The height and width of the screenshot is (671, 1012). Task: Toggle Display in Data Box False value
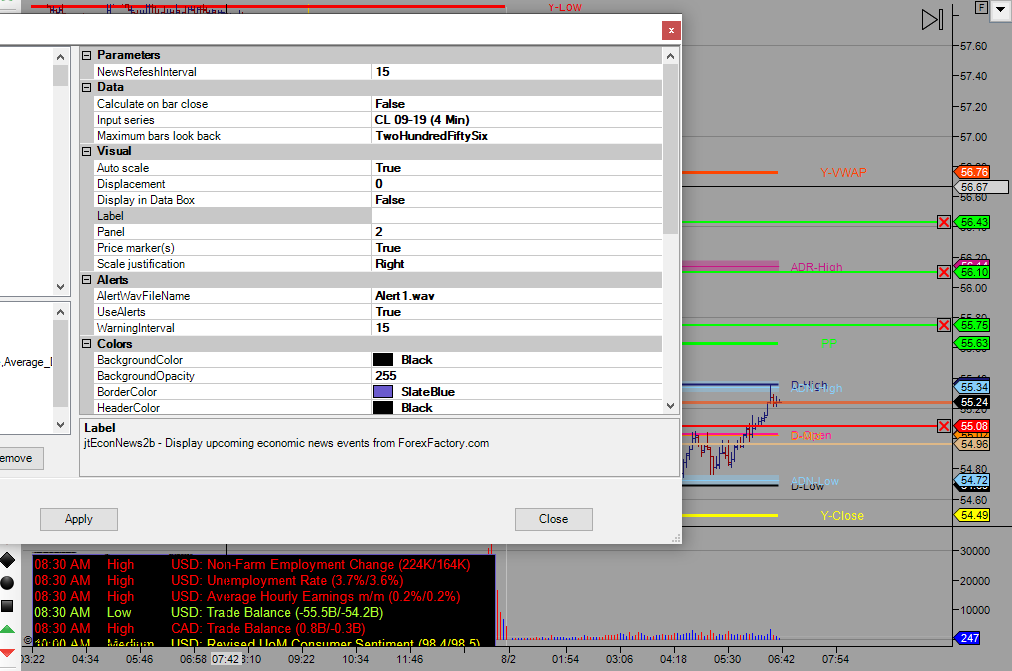(x=517, y=200)
